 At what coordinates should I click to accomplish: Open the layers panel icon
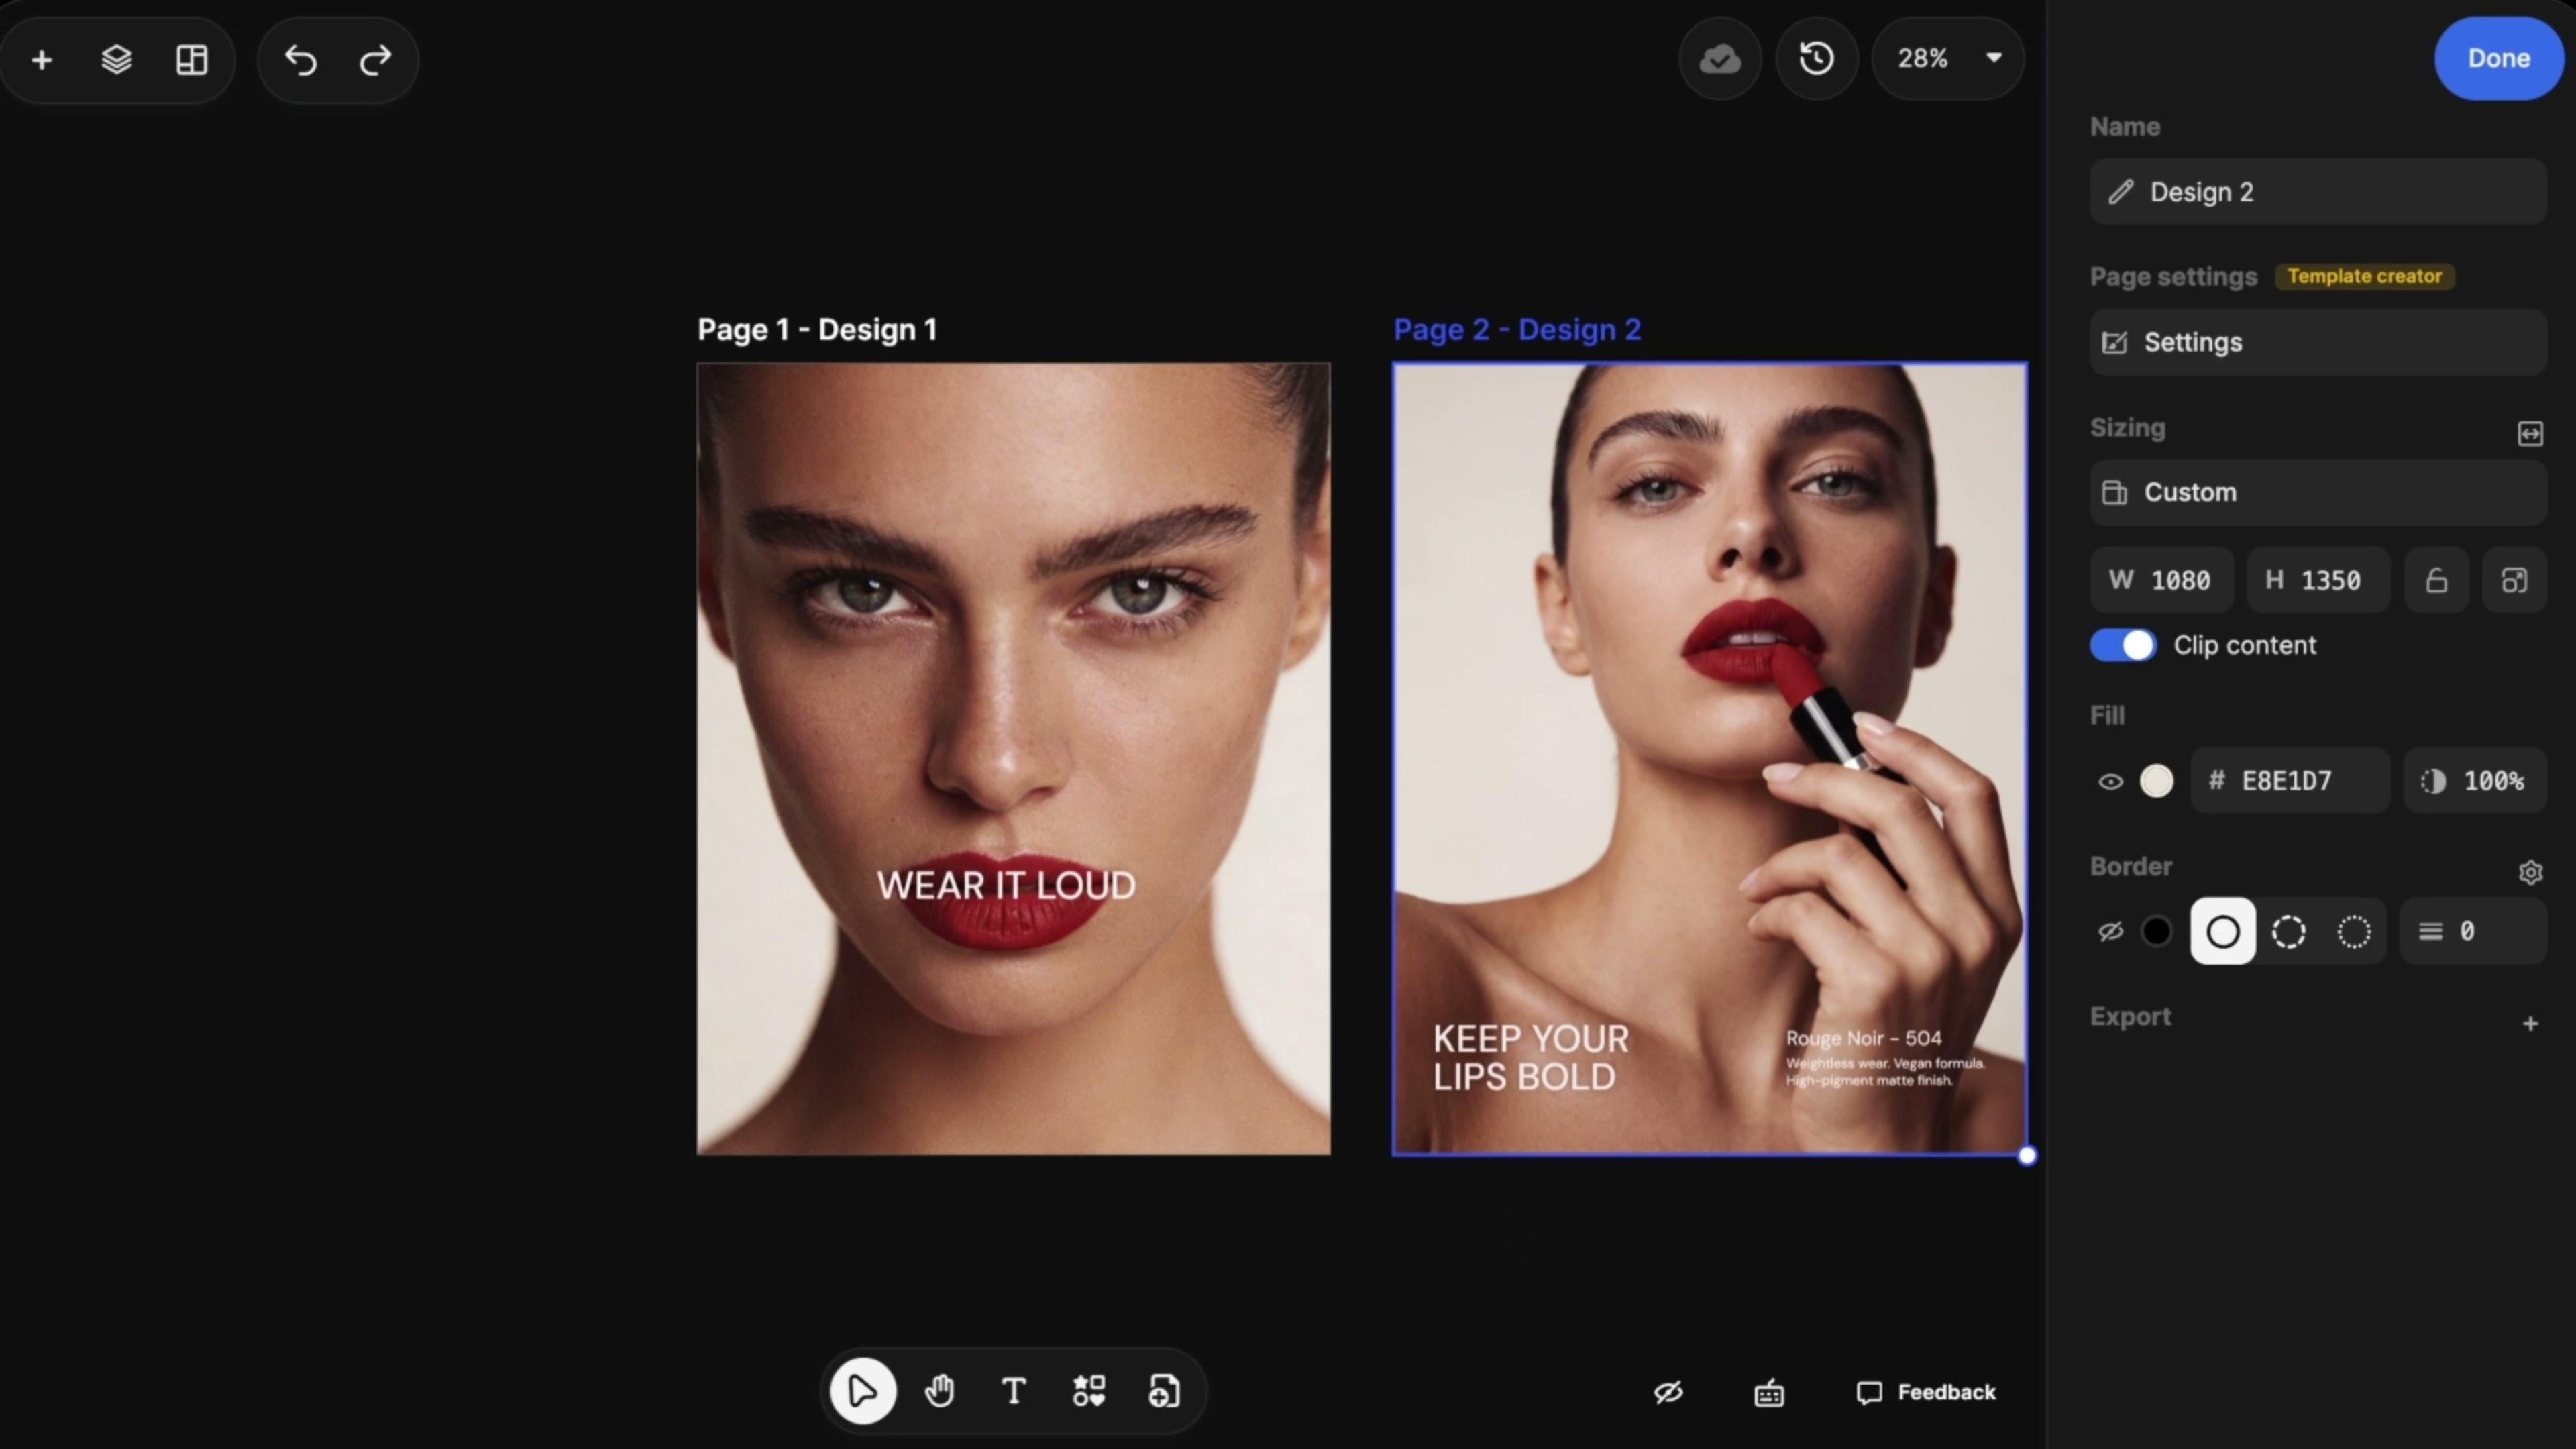(117, 60)
